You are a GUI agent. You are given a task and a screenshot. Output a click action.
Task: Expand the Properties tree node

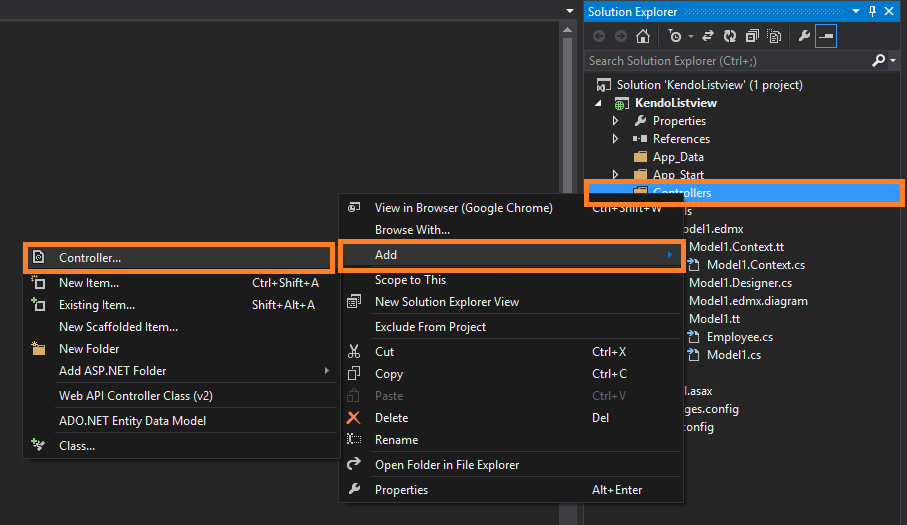tap(615, 121)
